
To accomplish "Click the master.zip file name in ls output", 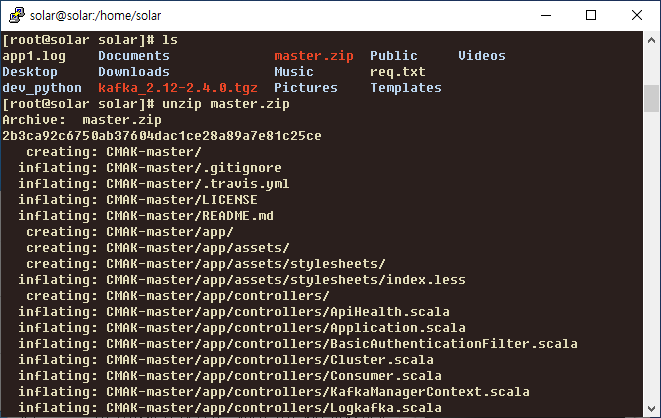I will 314,56.
